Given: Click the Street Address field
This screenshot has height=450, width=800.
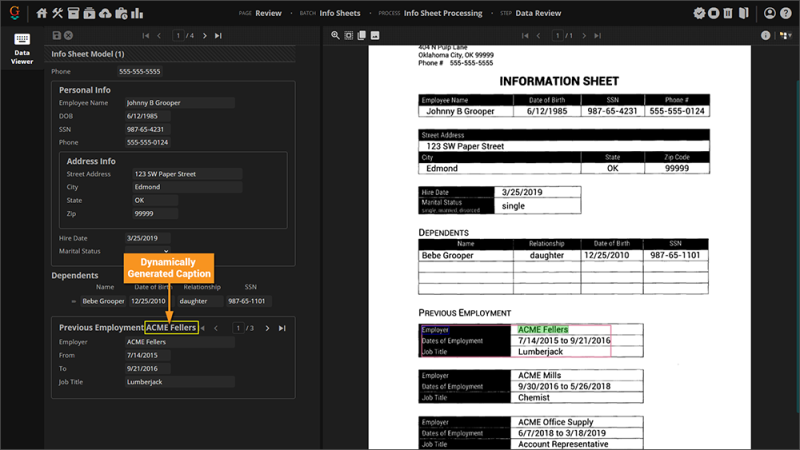Looking at the screenshot, I should tap(187, 174).
